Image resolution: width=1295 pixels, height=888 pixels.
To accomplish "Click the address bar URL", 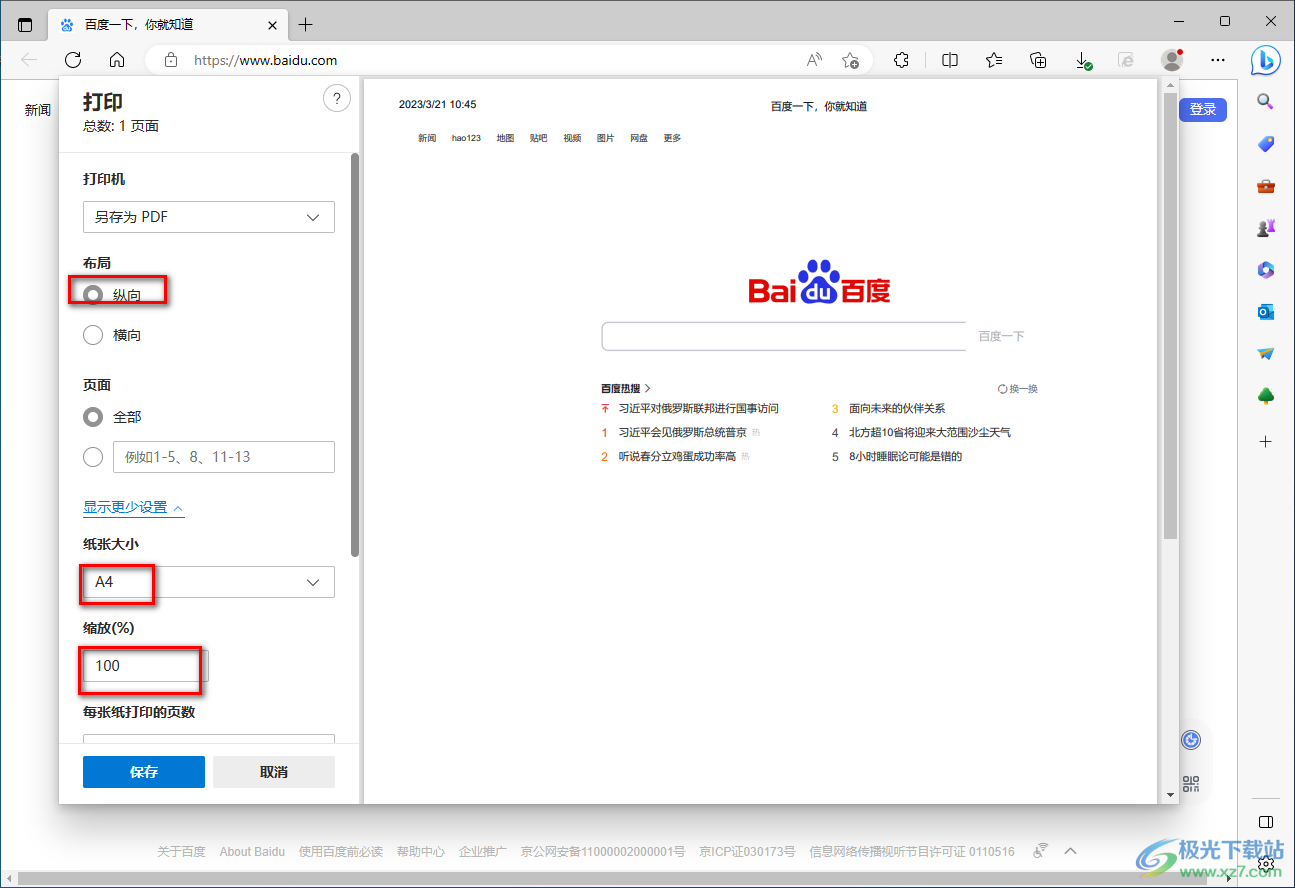I will [265, 60].
